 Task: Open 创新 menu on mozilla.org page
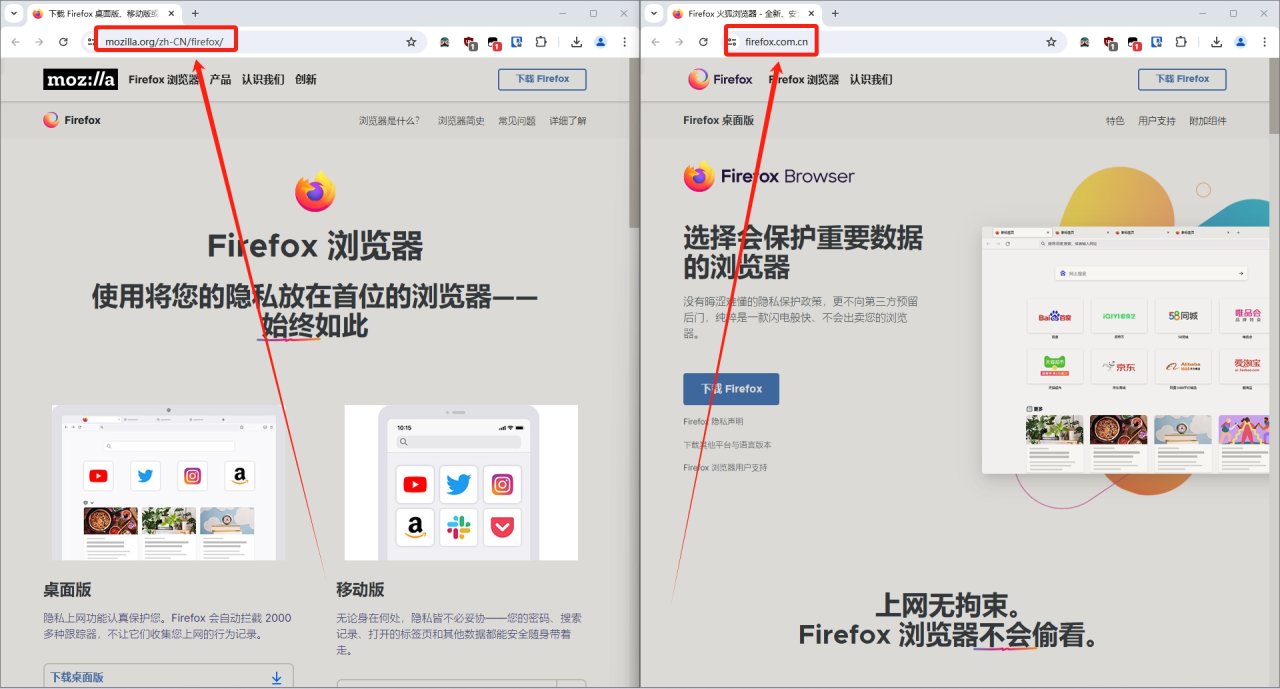(306, 79)
